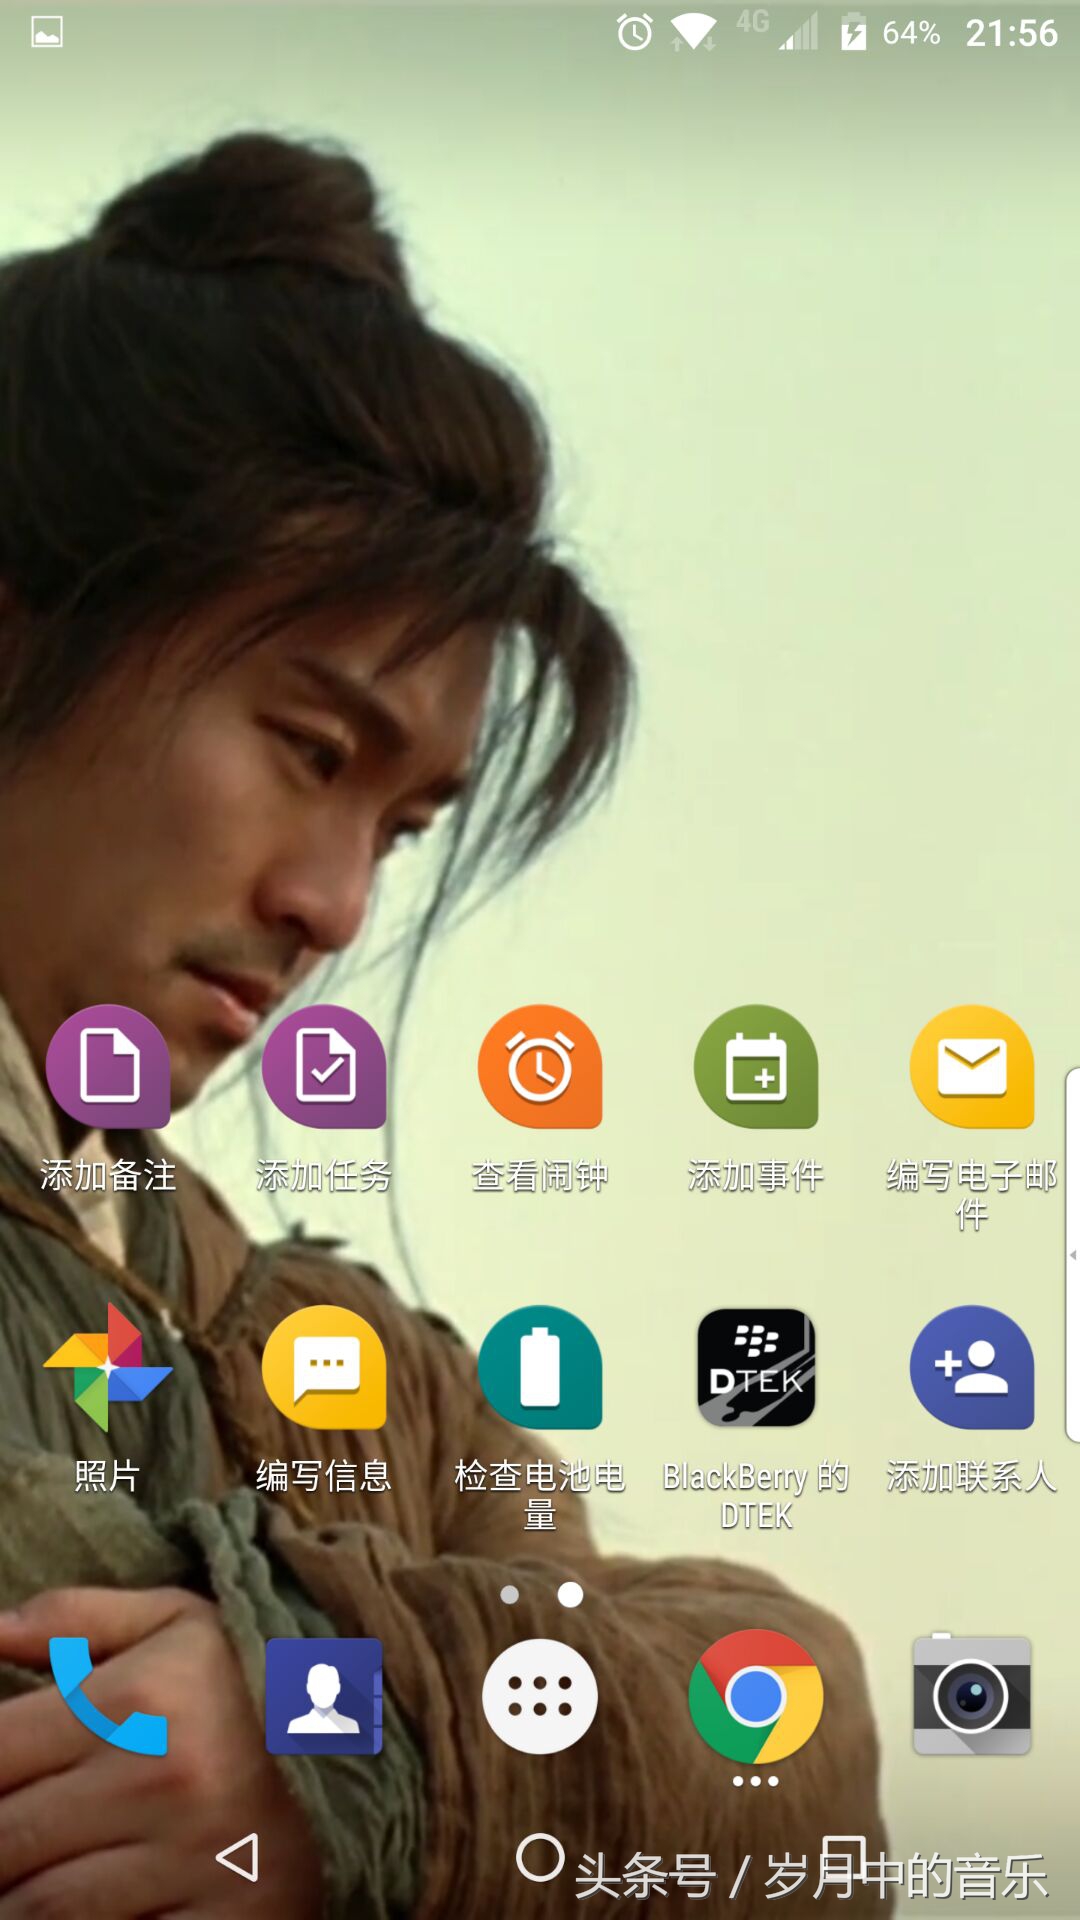Open the productivity tab handle on right edge

click(1072, 1254)
